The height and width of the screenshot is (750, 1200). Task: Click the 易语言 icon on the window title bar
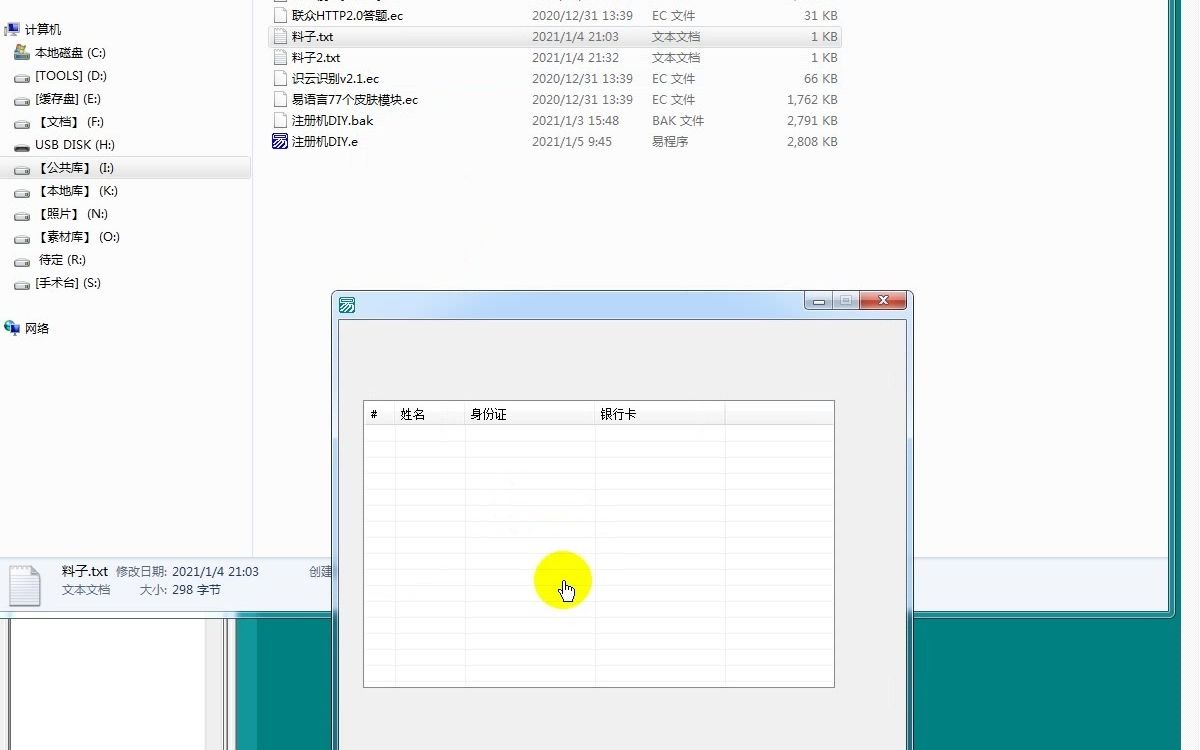(x=346, y=304)
